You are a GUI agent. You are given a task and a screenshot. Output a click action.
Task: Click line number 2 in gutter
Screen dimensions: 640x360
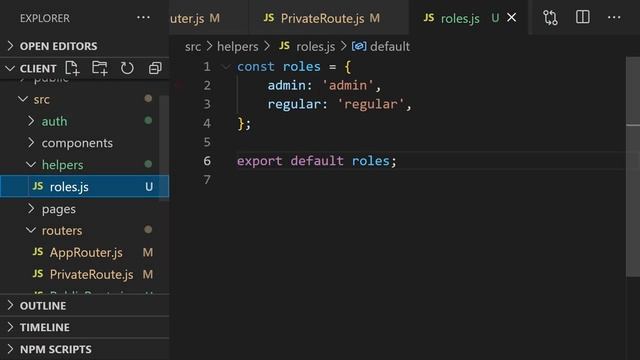(x=207, y=85)
